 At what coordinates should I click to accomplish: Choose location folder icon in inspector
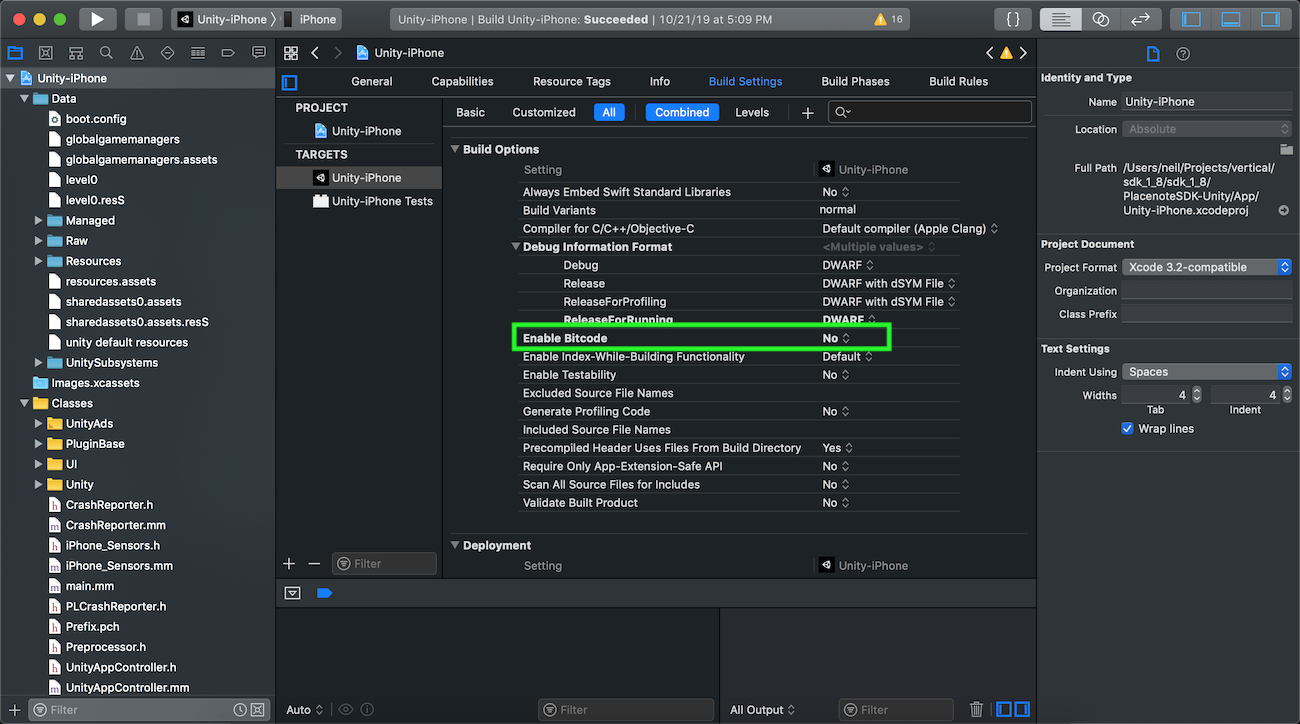(1286, 149)
